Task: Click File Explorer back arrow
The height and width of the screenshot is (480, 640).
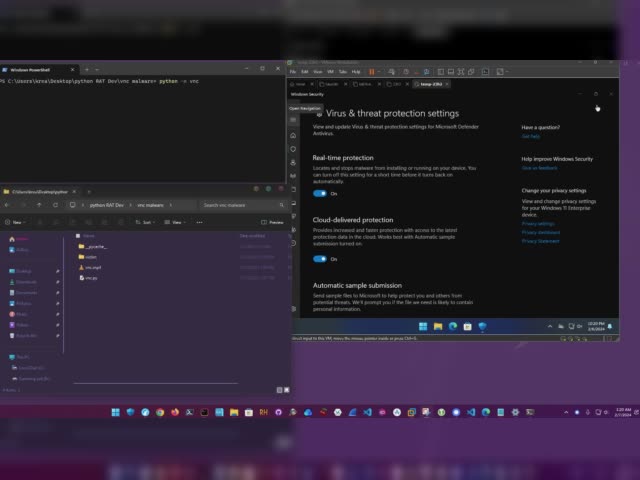Action: click(x=7, y=205)
